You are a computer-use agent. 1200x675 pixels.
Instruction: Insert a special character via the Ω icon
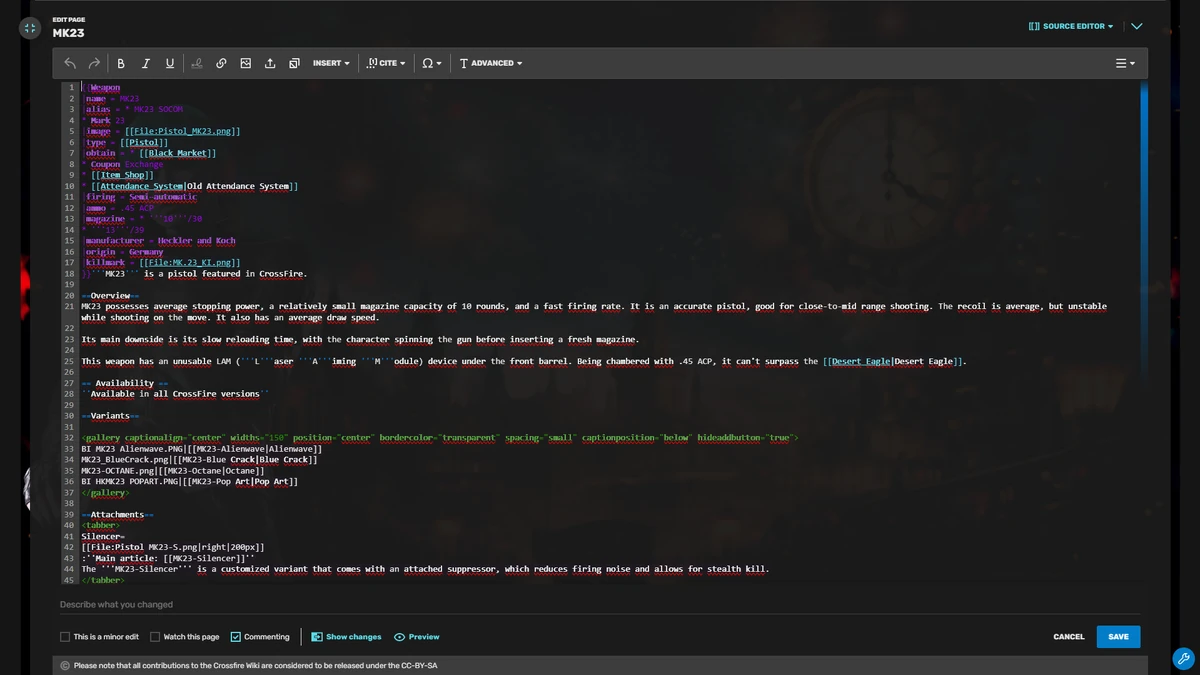click(429, 62)
